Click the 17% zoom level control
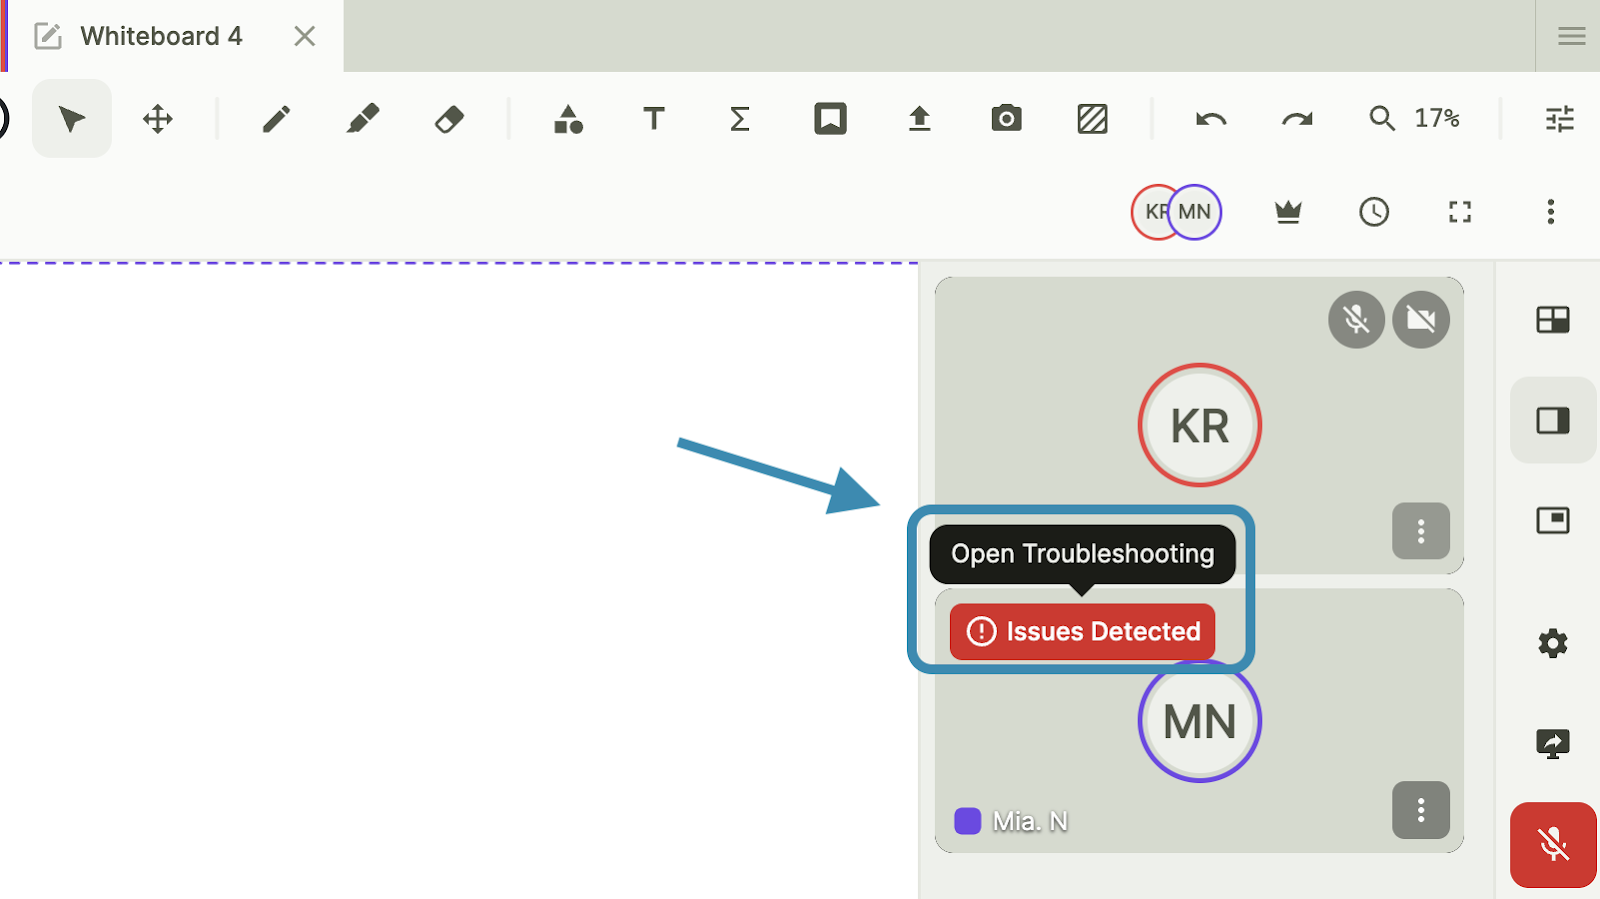 [1436, 119]
